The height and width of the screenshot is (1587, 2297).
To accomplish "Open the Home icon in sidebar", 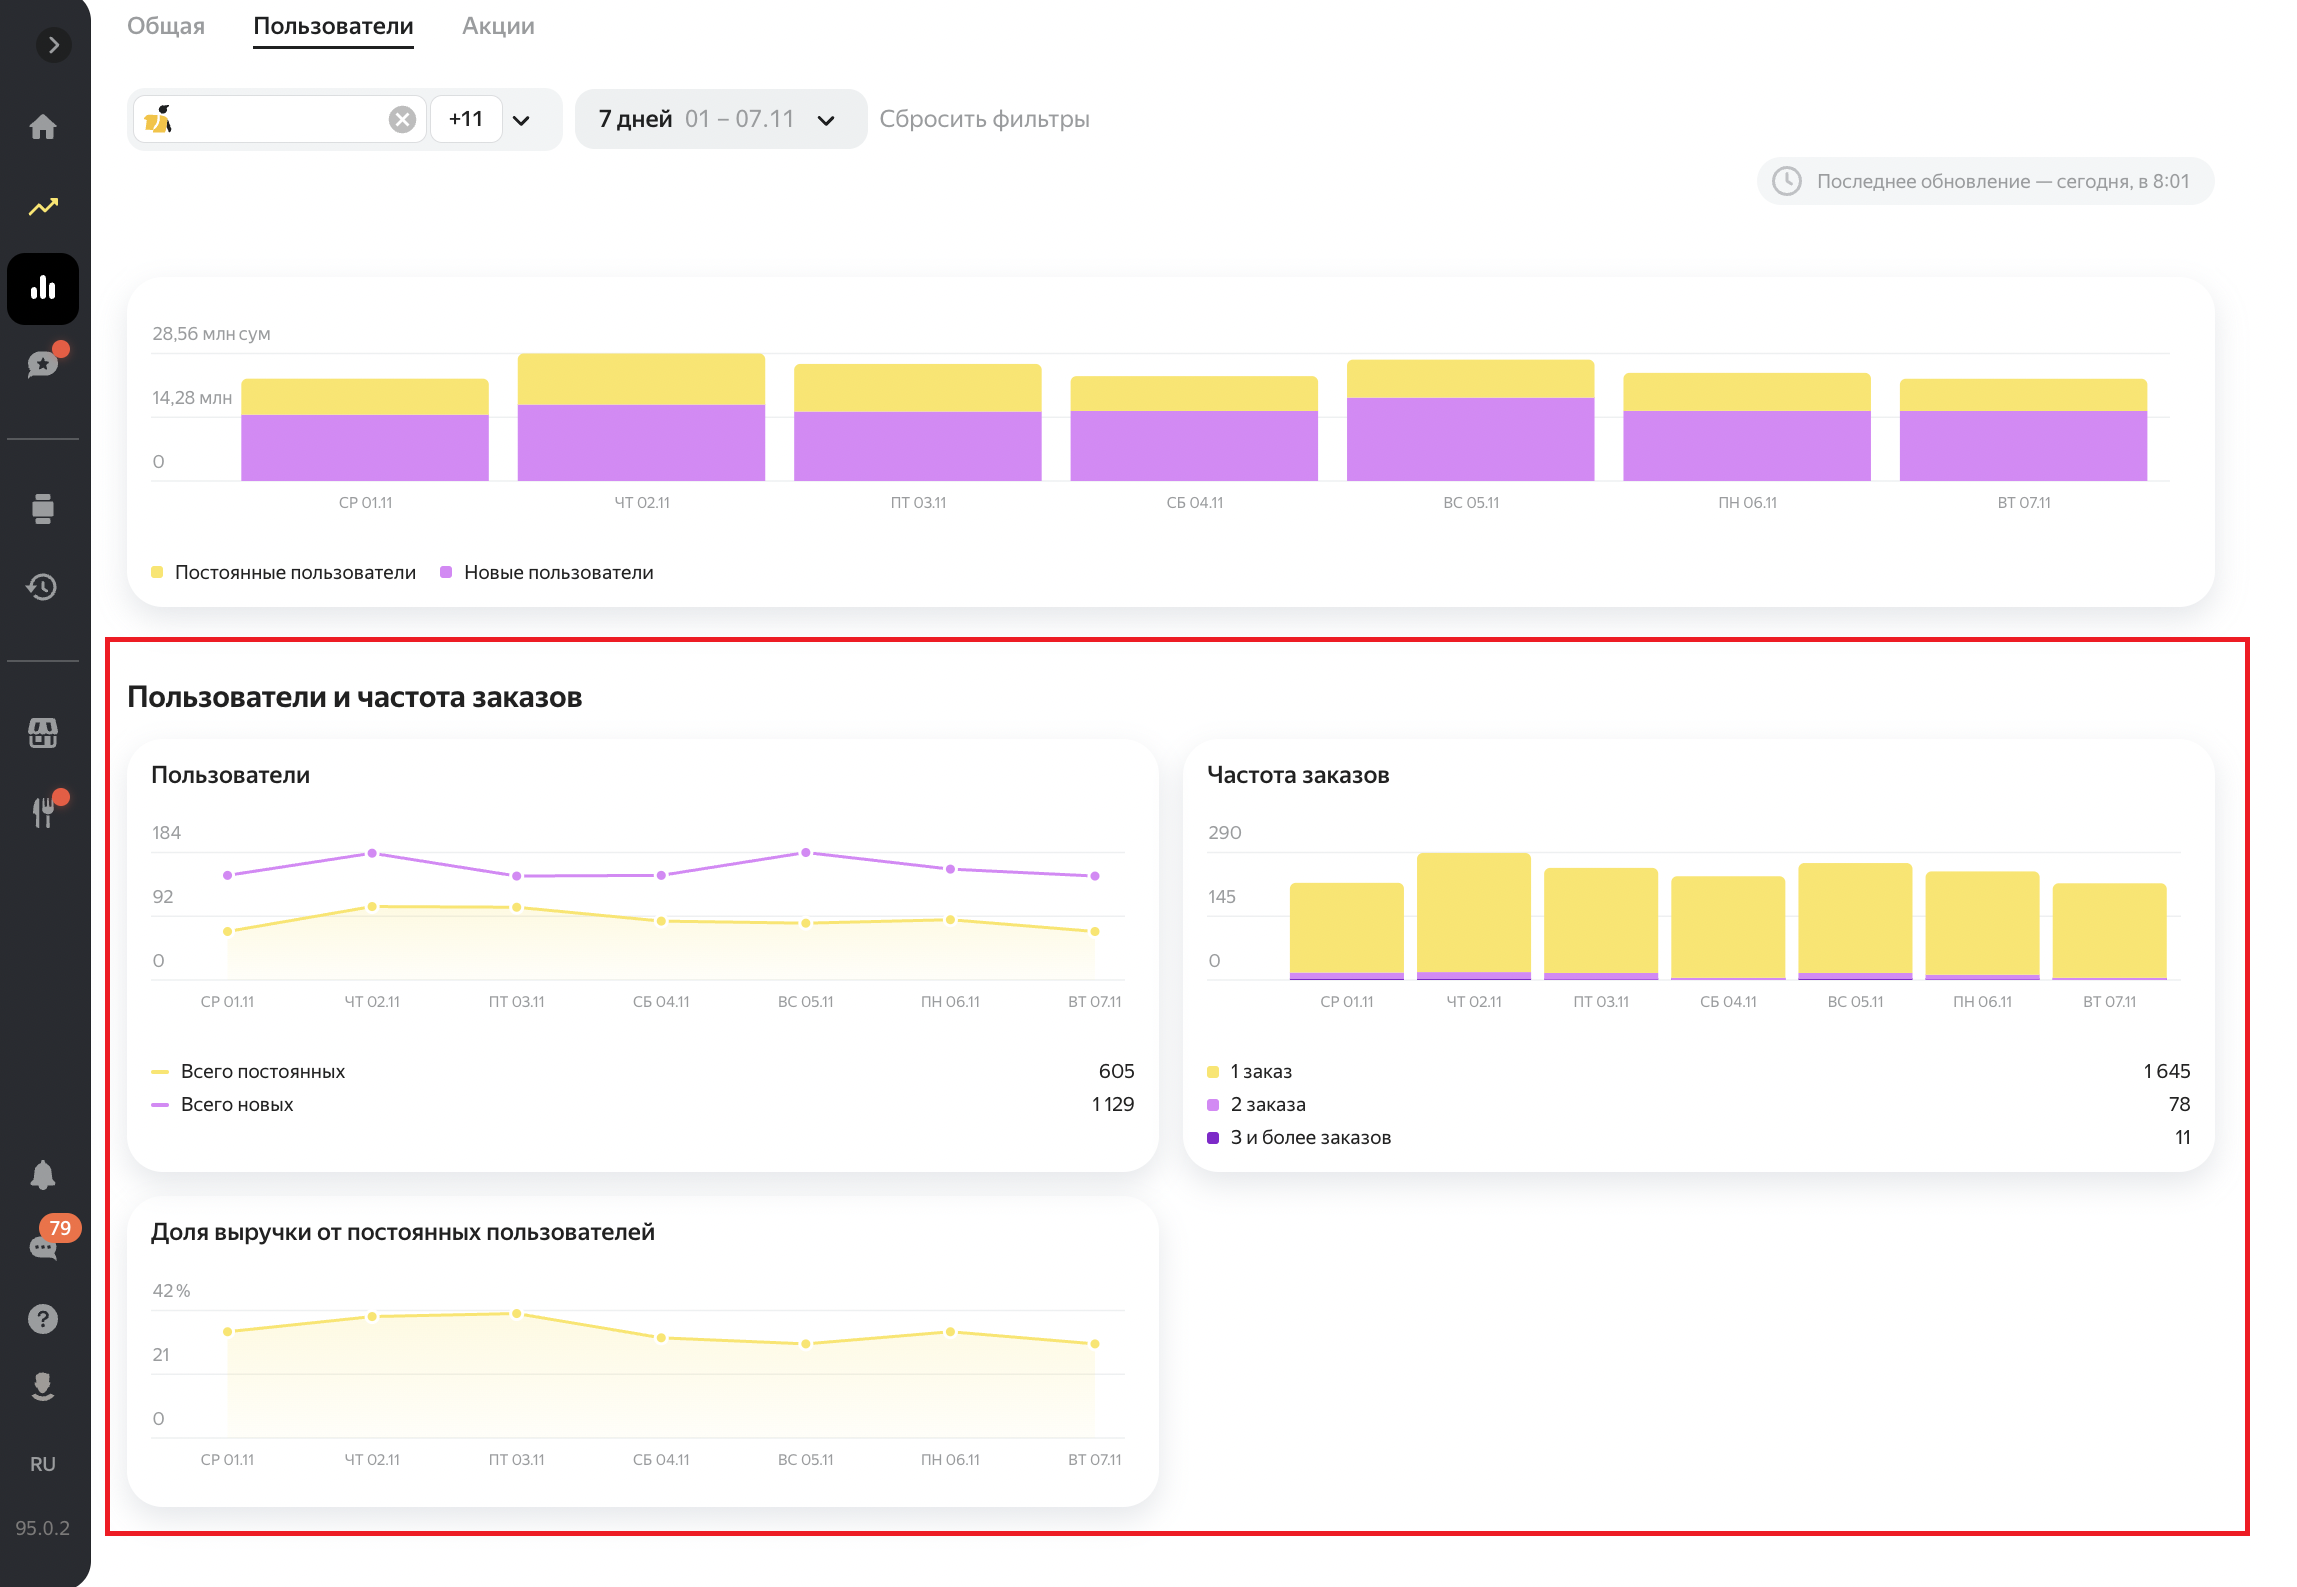I will (x=43, y=127).
